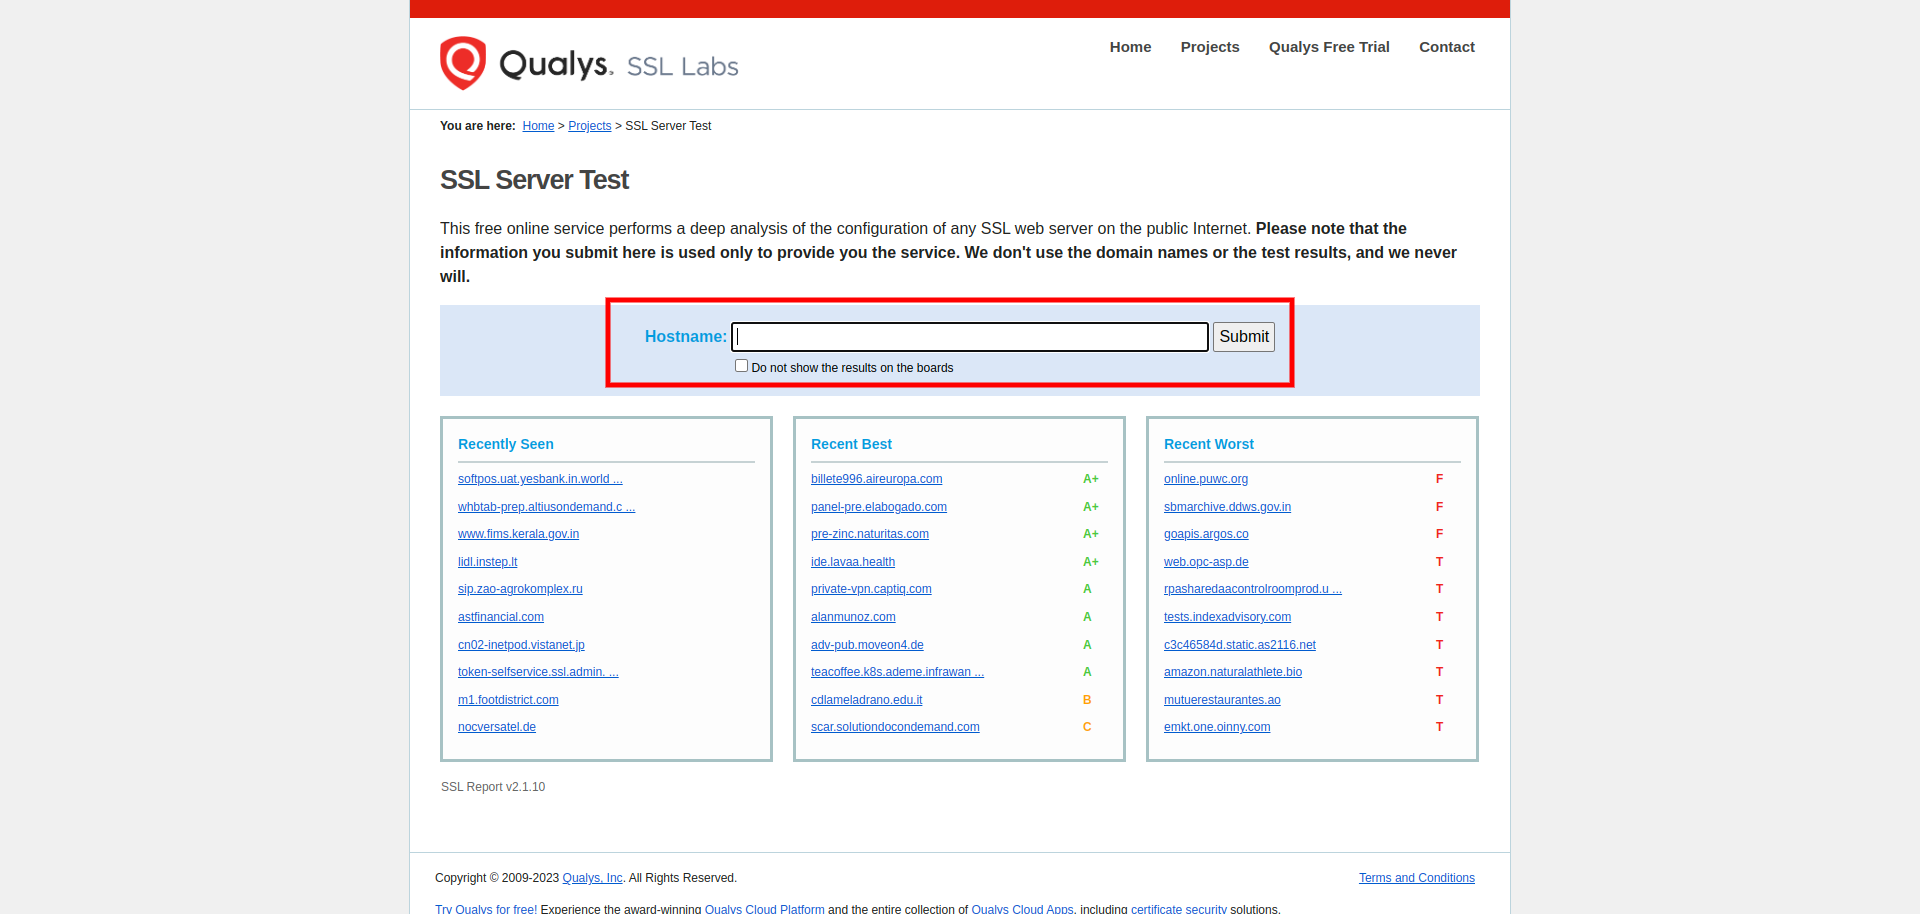This screenshot has height=914, width=1920.
Task: Click the Projects breadcrumb link
Action: (x=590, y=126)
